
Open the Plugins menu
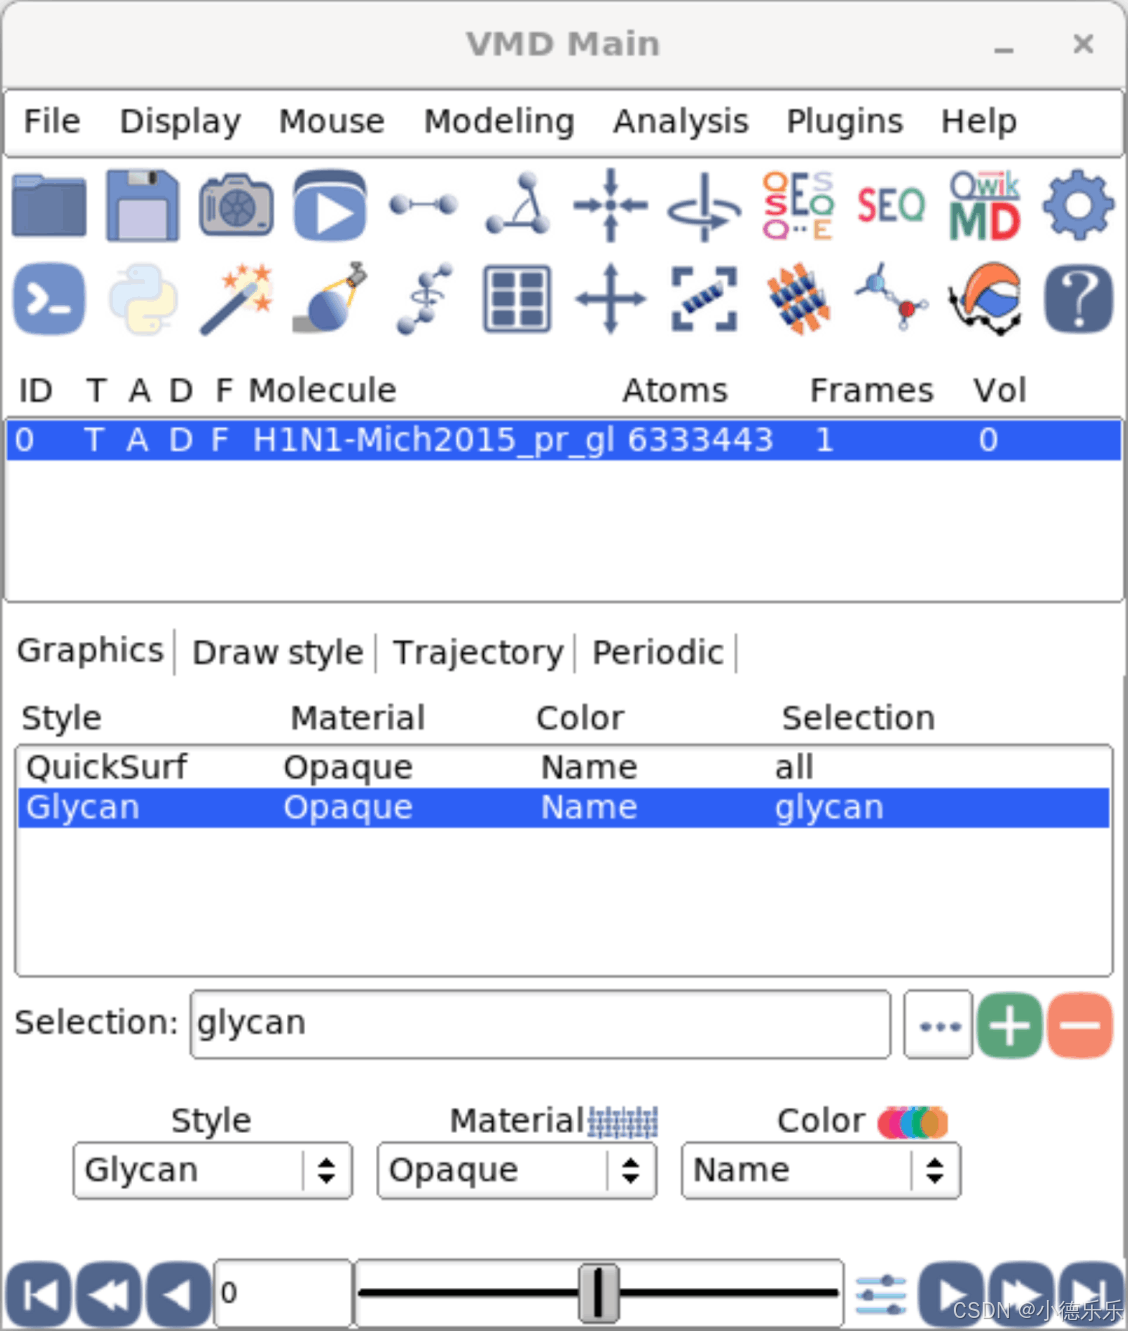pos(844,121)
